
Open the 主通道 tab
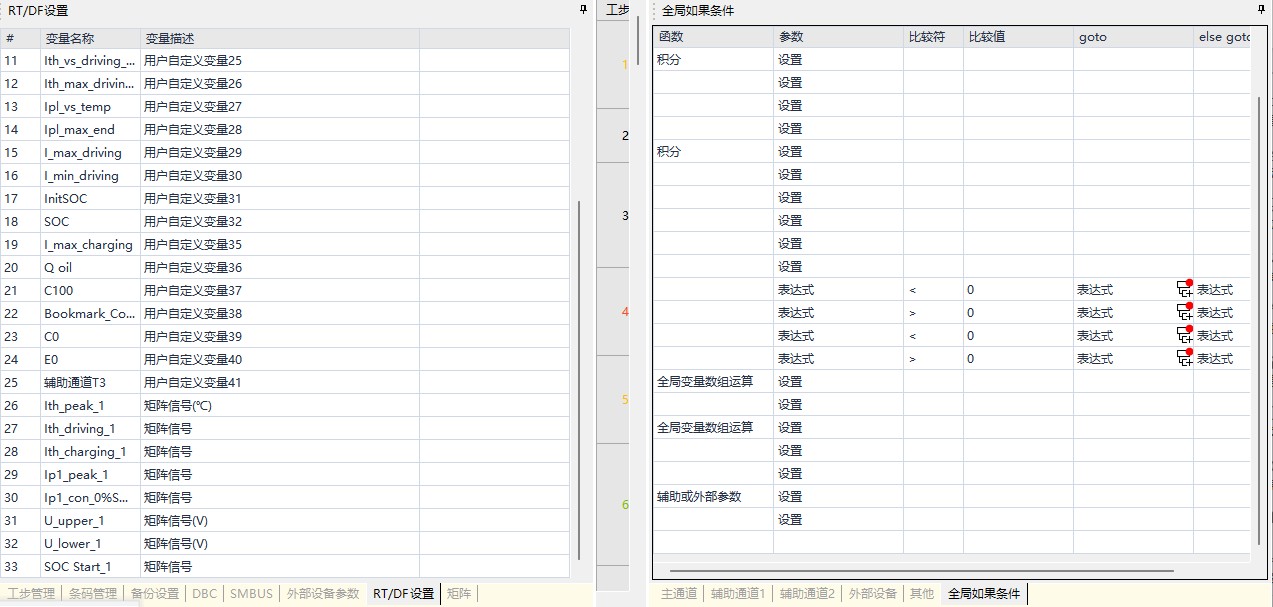(678, 593)
